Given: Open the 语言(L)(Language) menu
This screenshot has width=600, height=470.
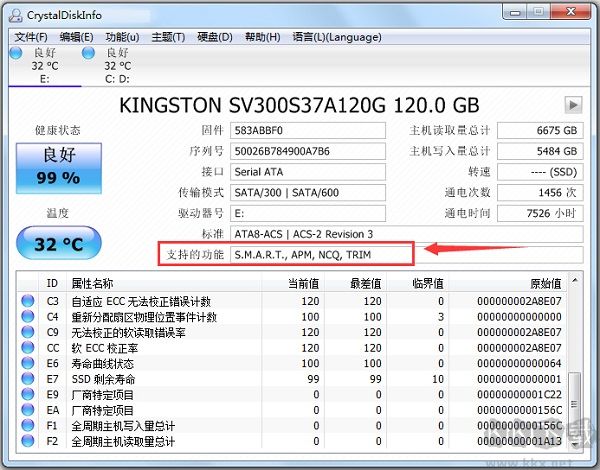Looking at the screenshot, I should (337, 37).
